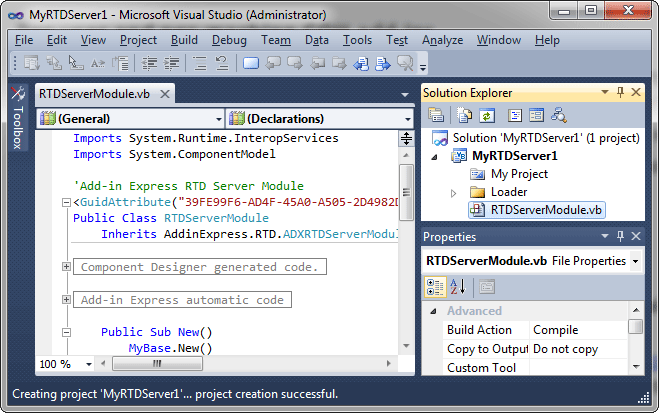Open the File Properties object dropdown
Image resolution: width=659 pixels, height=413 pixels.
[x=635, y=261]
